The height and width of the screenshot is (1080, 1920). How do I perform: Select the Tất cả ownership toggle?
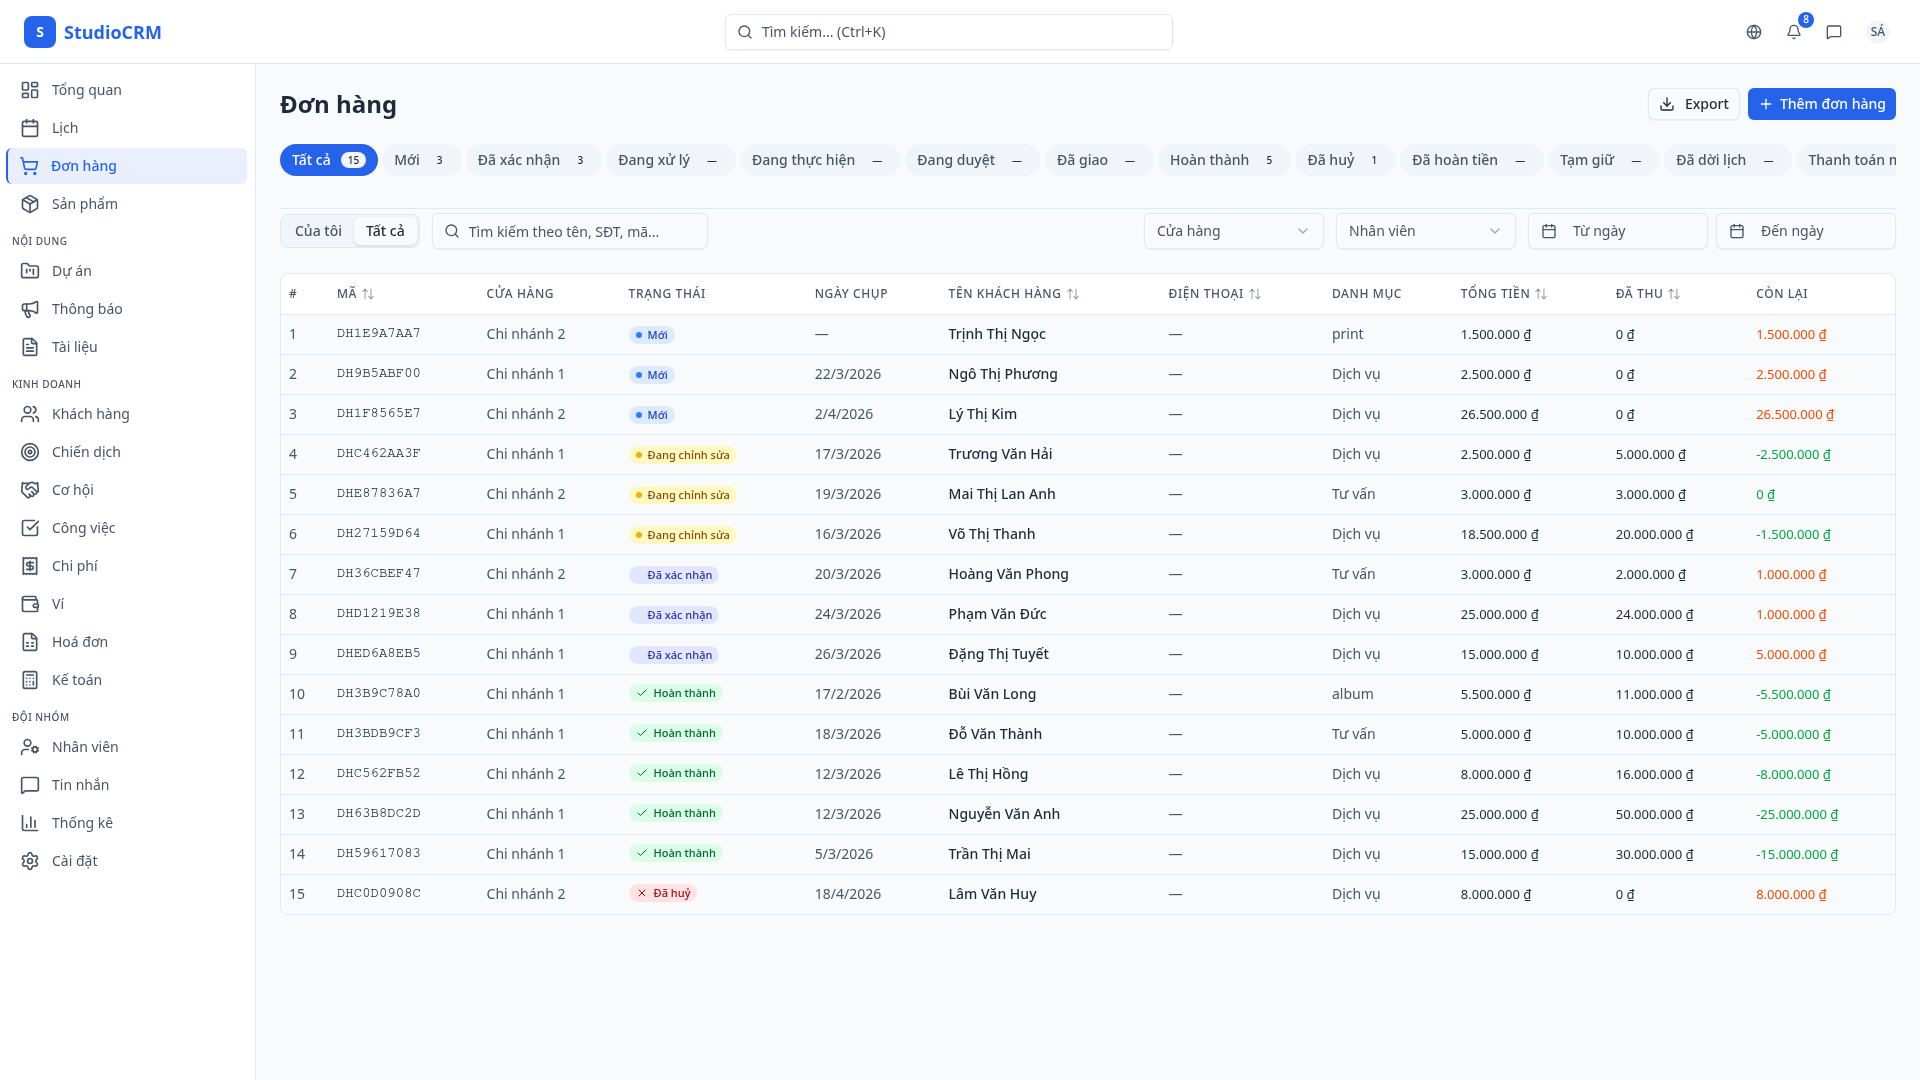(385, 231)
